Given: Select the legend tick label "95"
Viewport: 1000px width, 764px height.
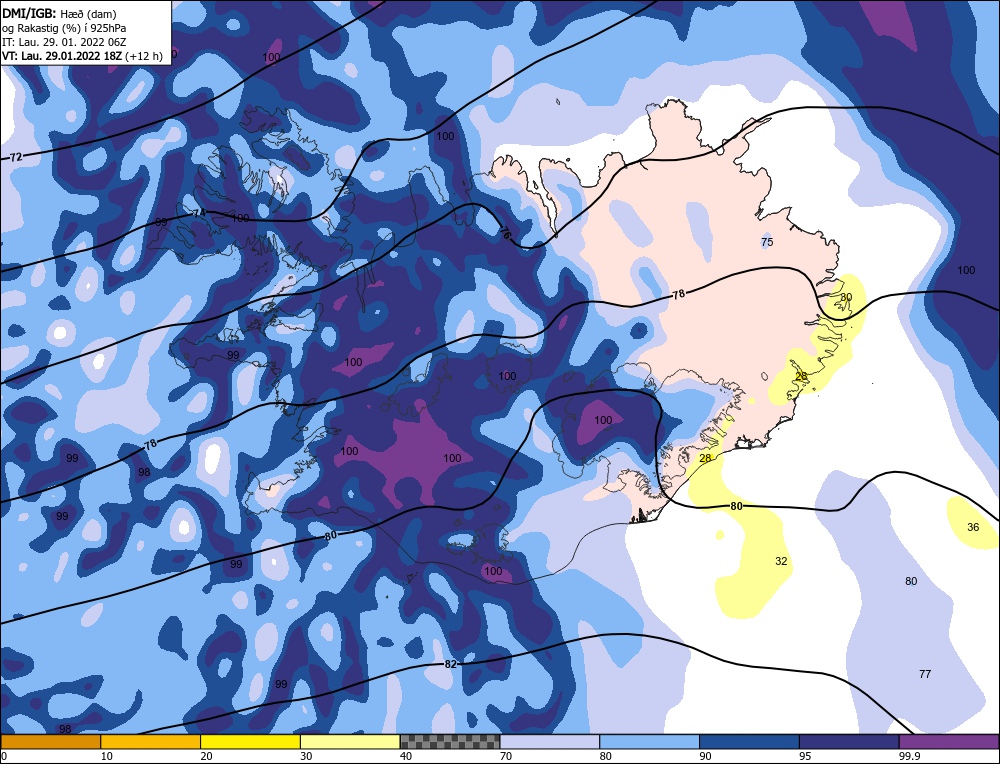Looking at the screenshot, I should [x=805, y=756].
